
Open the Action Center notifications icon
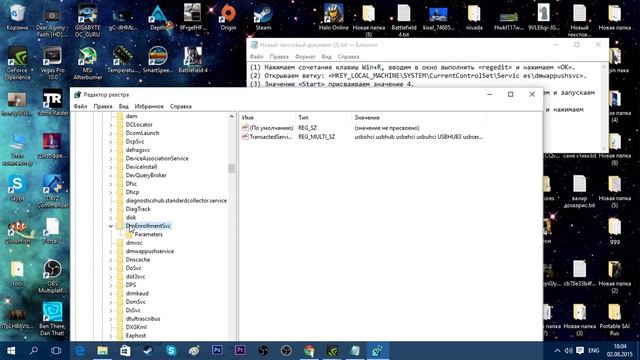pyautogui.click(x=580, y=351)
